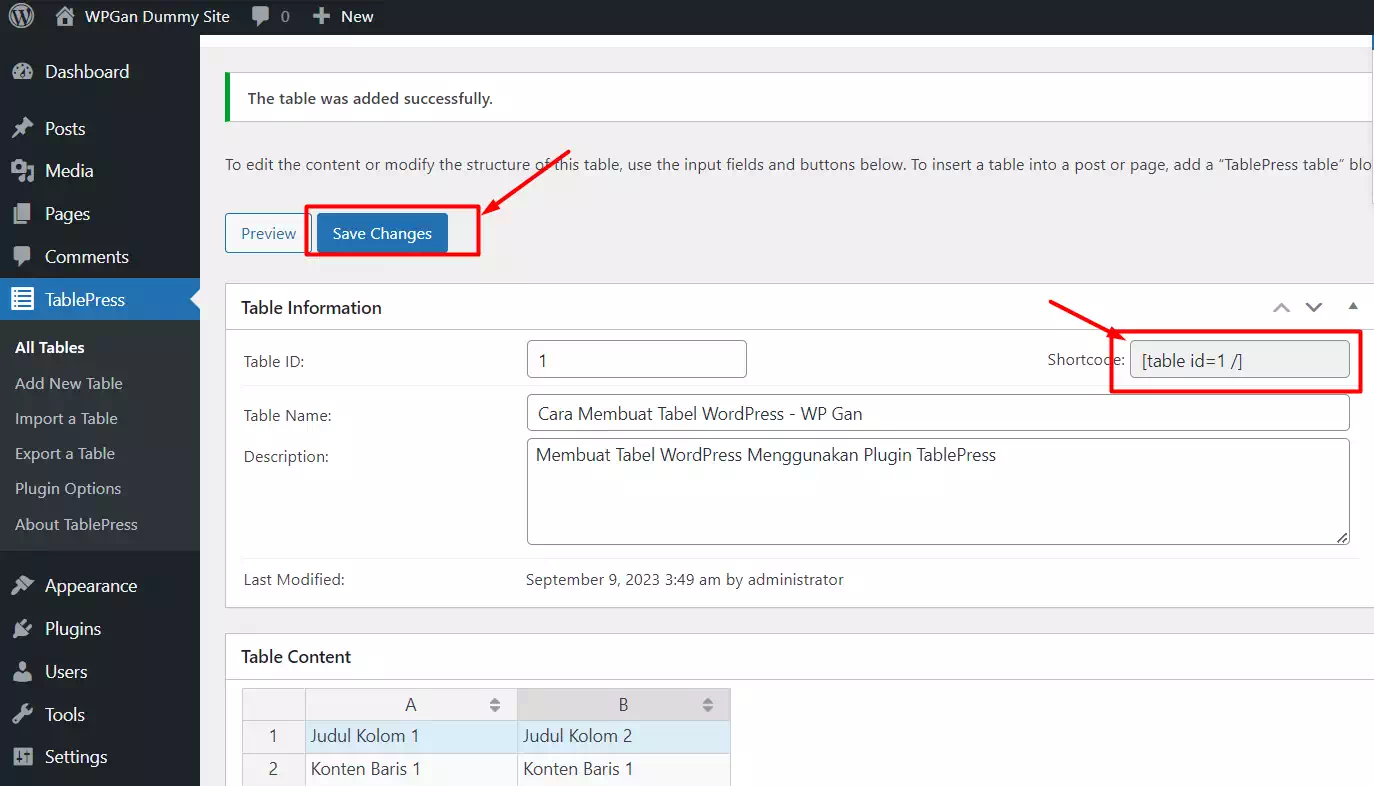Click the Users person icon
The image size is (1374, 786).
point(23,672)
